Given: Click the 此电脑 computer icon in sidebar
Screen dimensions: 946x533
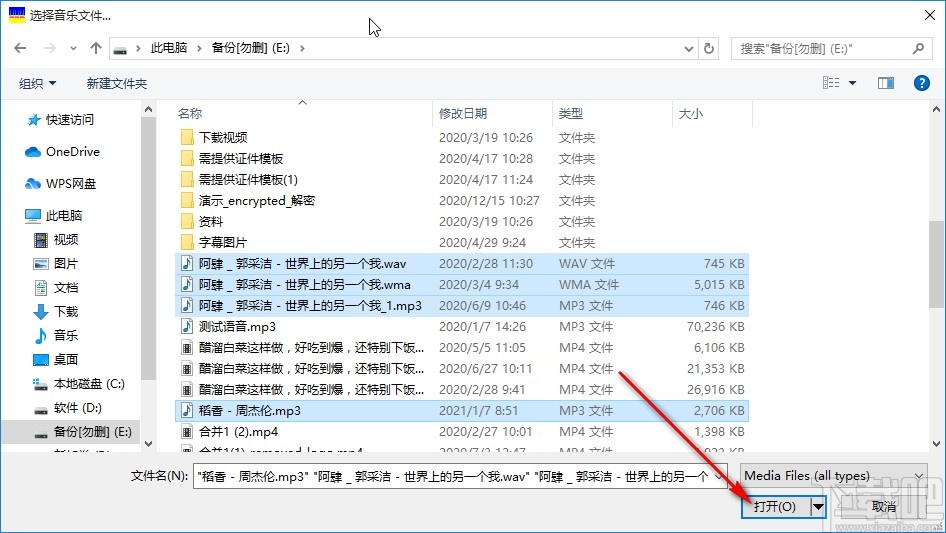Looking at the screenshot, I should 33,215.
